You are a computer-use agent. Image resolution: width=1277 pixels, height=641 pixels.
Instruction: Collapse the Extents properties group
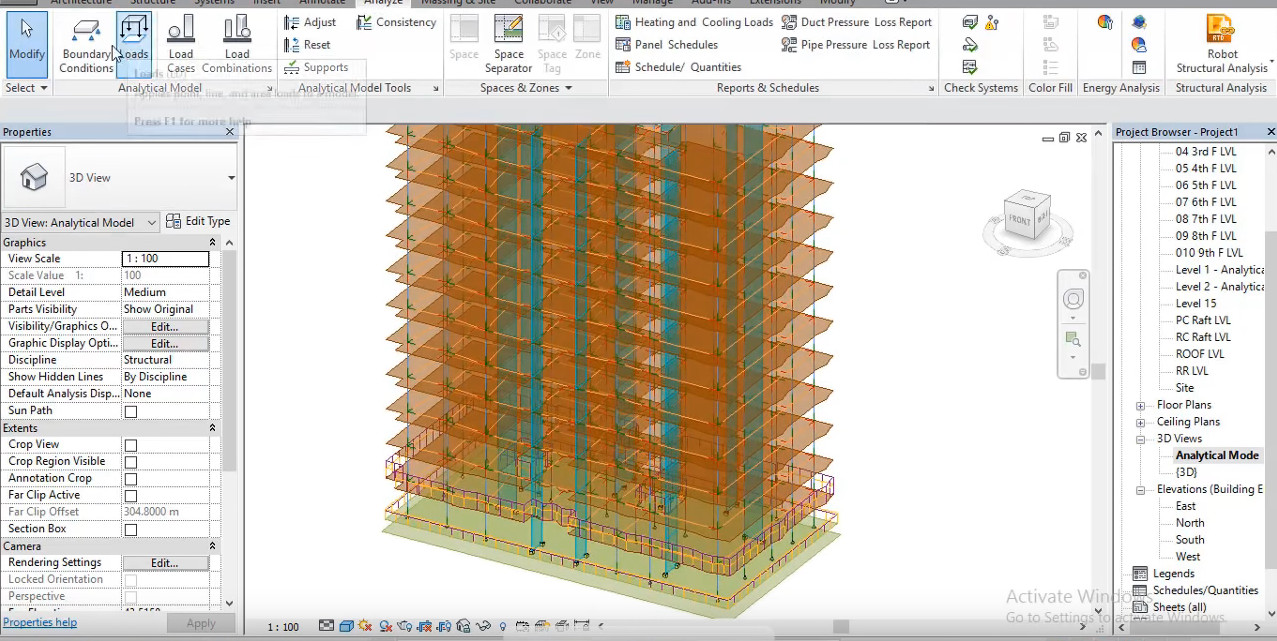tap(212, 428)
